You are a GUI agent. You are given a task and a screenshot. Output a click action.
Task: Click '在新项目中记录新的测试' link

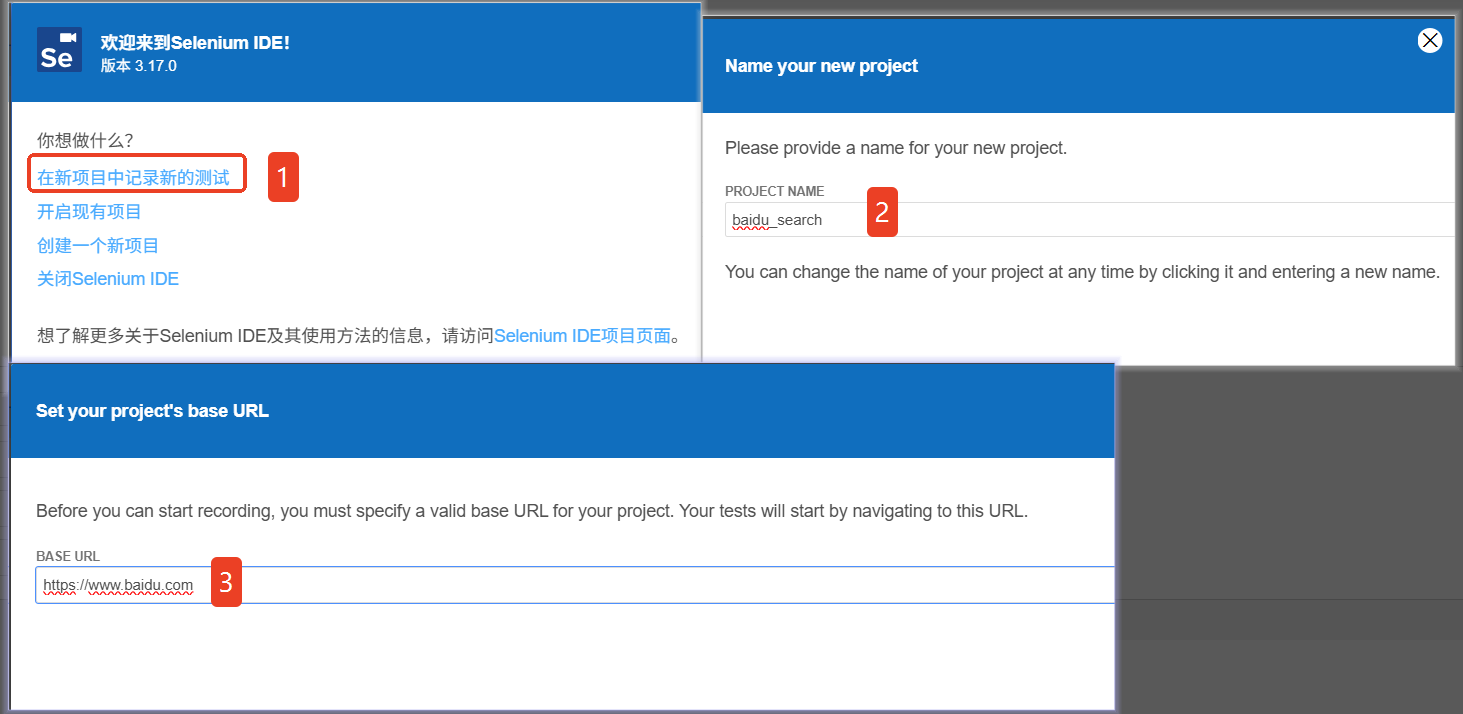(133, 178)
